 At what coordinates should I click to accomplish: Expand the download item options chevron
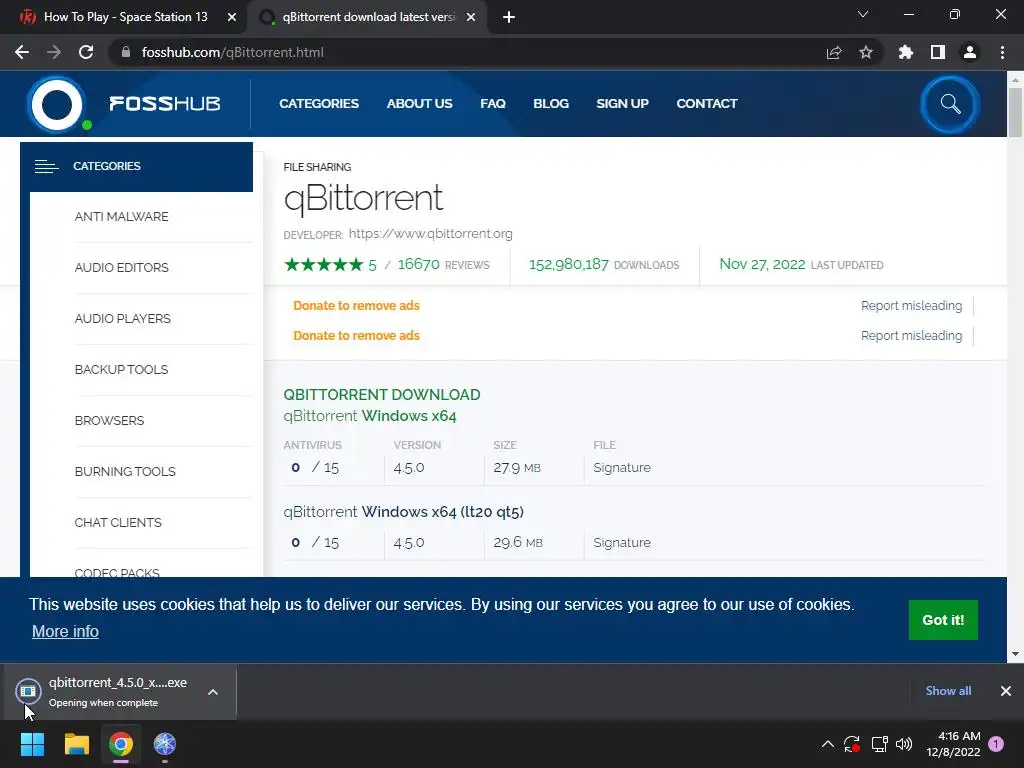click(213, 692)
